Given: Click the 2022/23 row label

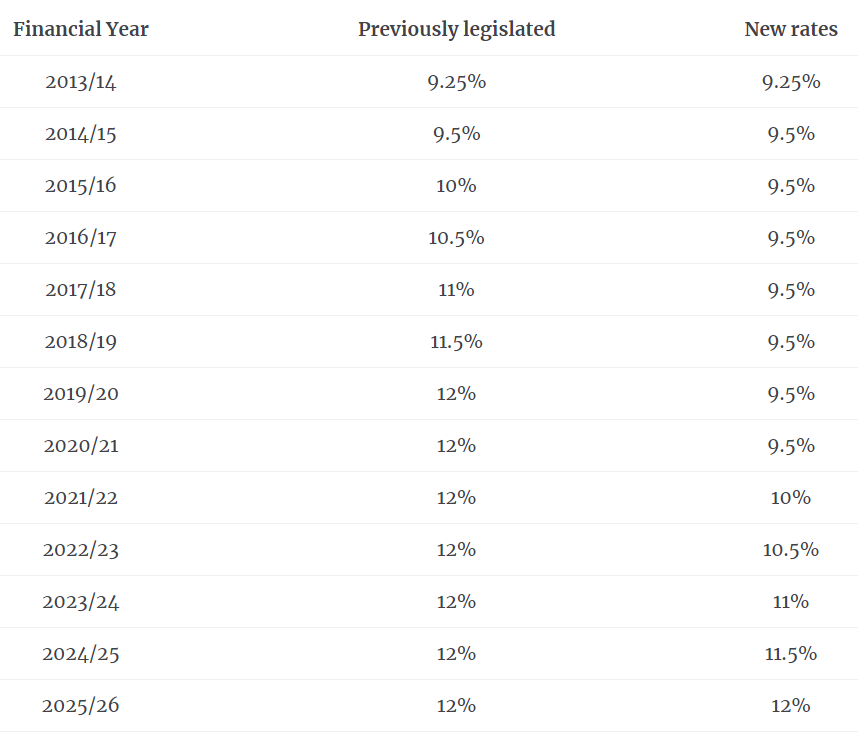Looking at the screenshot, I should (x=81, y=550).
